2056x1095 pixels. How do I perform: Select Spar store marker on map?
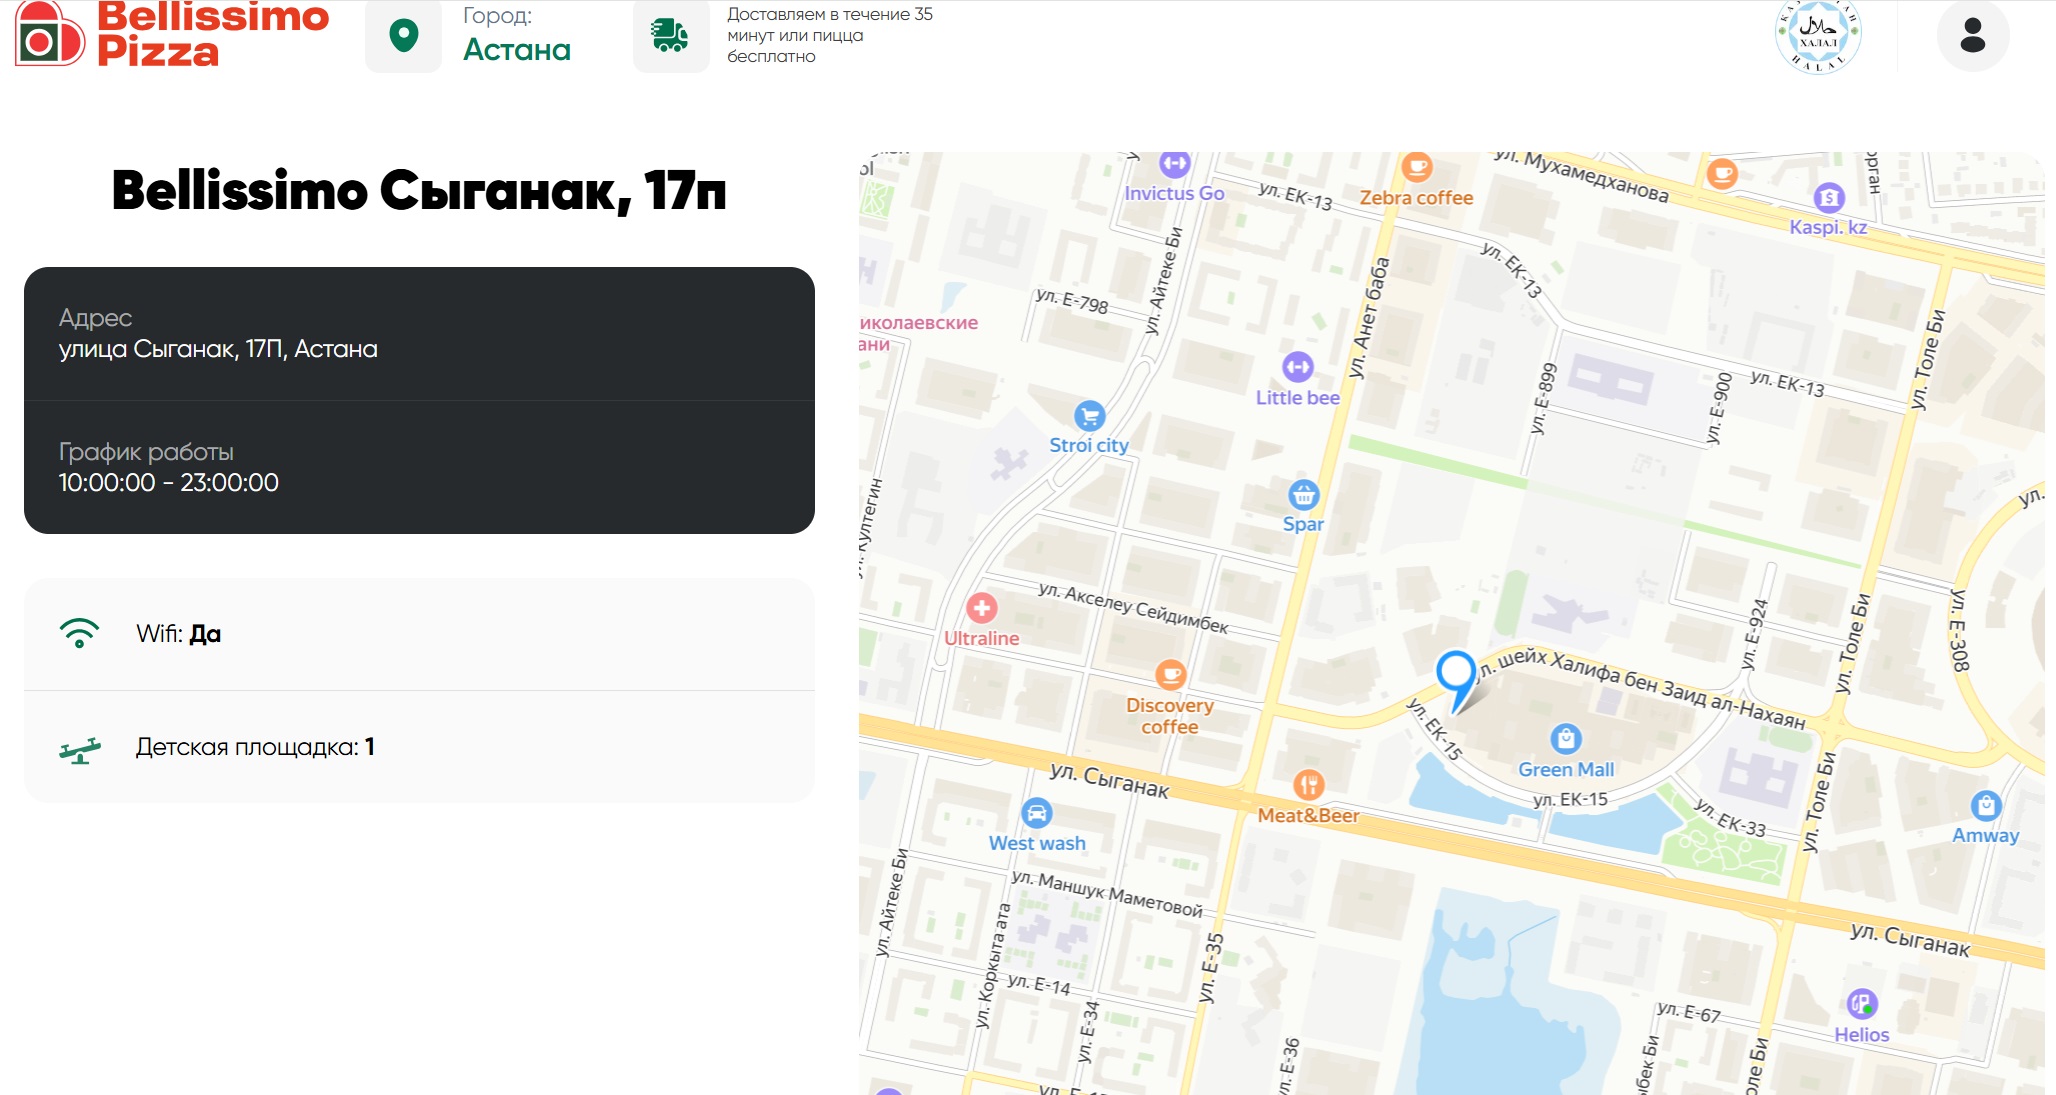tap(1303, 494)
